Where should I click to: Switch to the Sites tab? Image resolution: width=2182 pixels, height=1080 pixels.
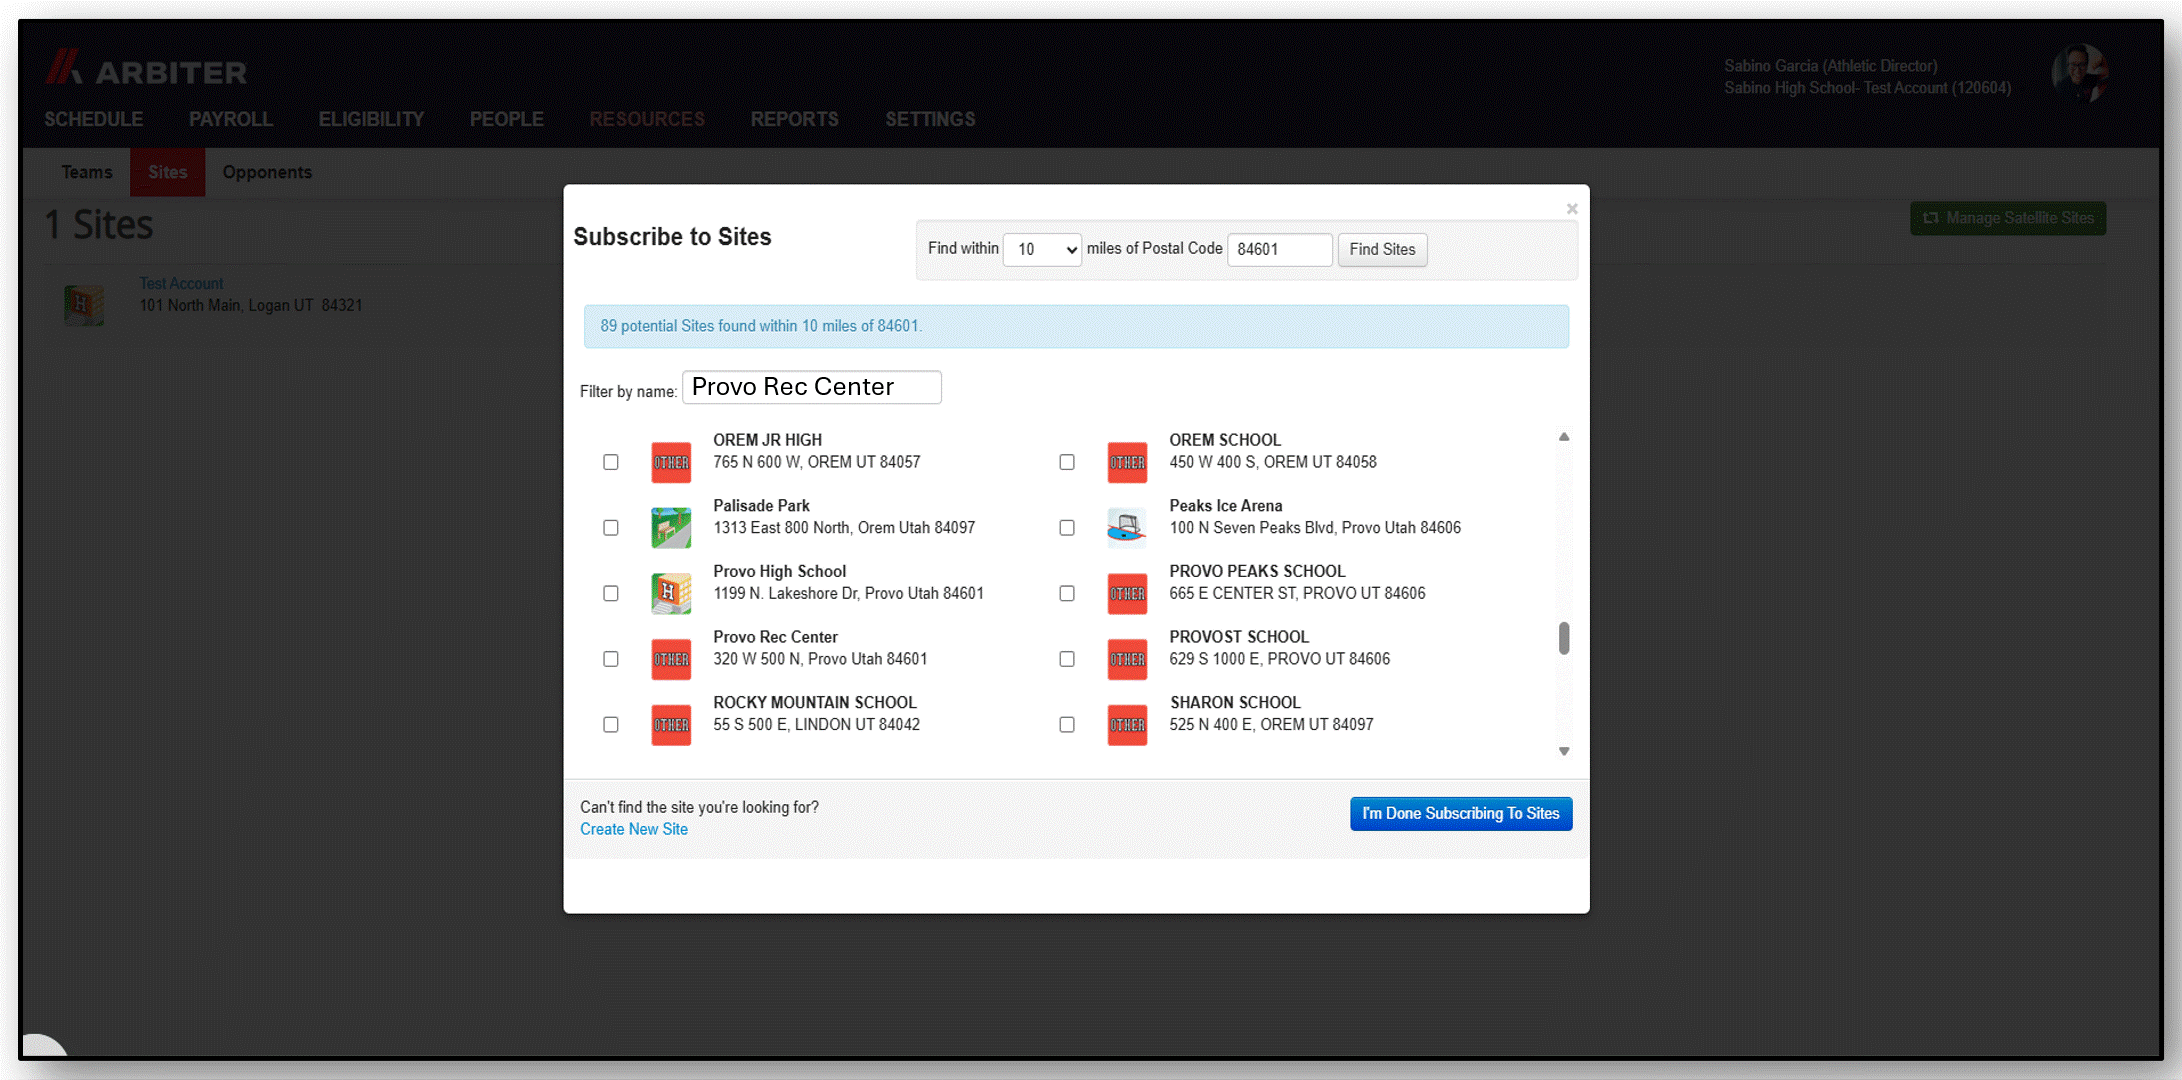tap(168, 172)
